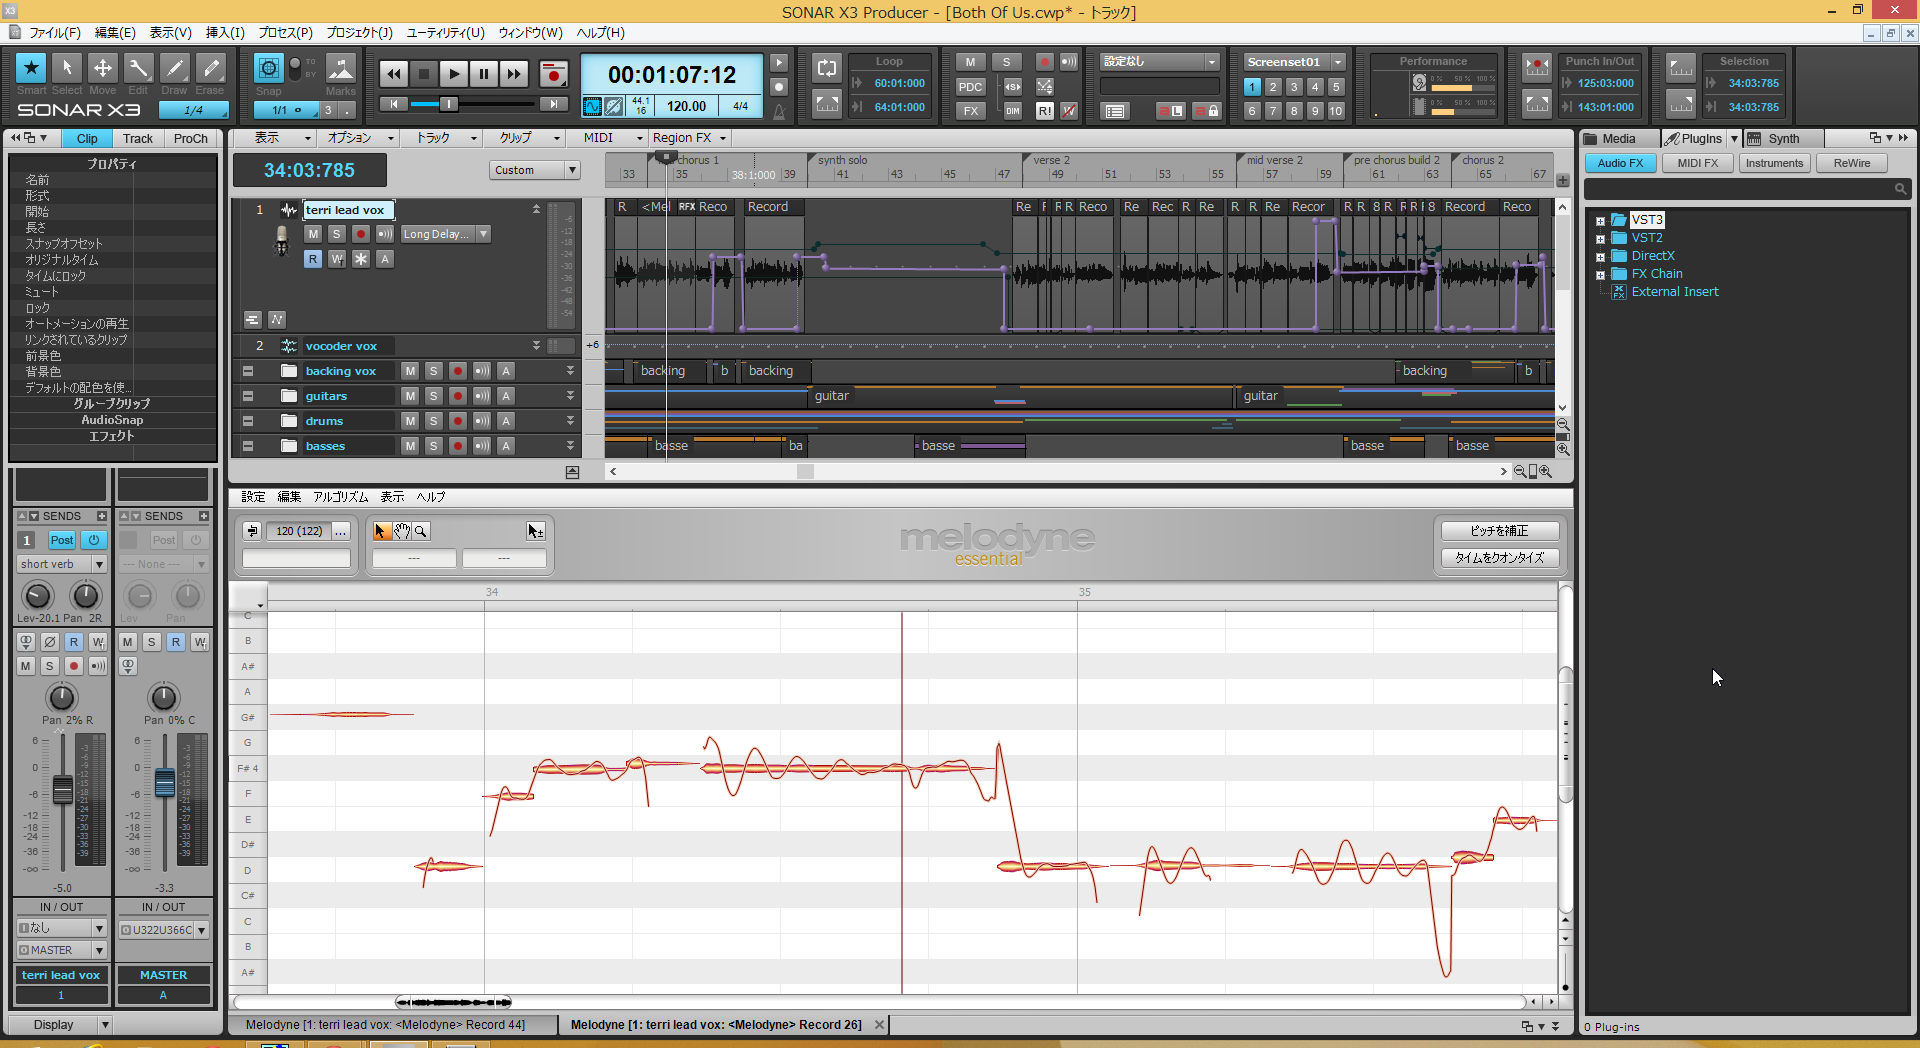This screenshot has width=1920, height=1048.
Task: Open the short verb send dropdown
Action: [x=99, y=564]
